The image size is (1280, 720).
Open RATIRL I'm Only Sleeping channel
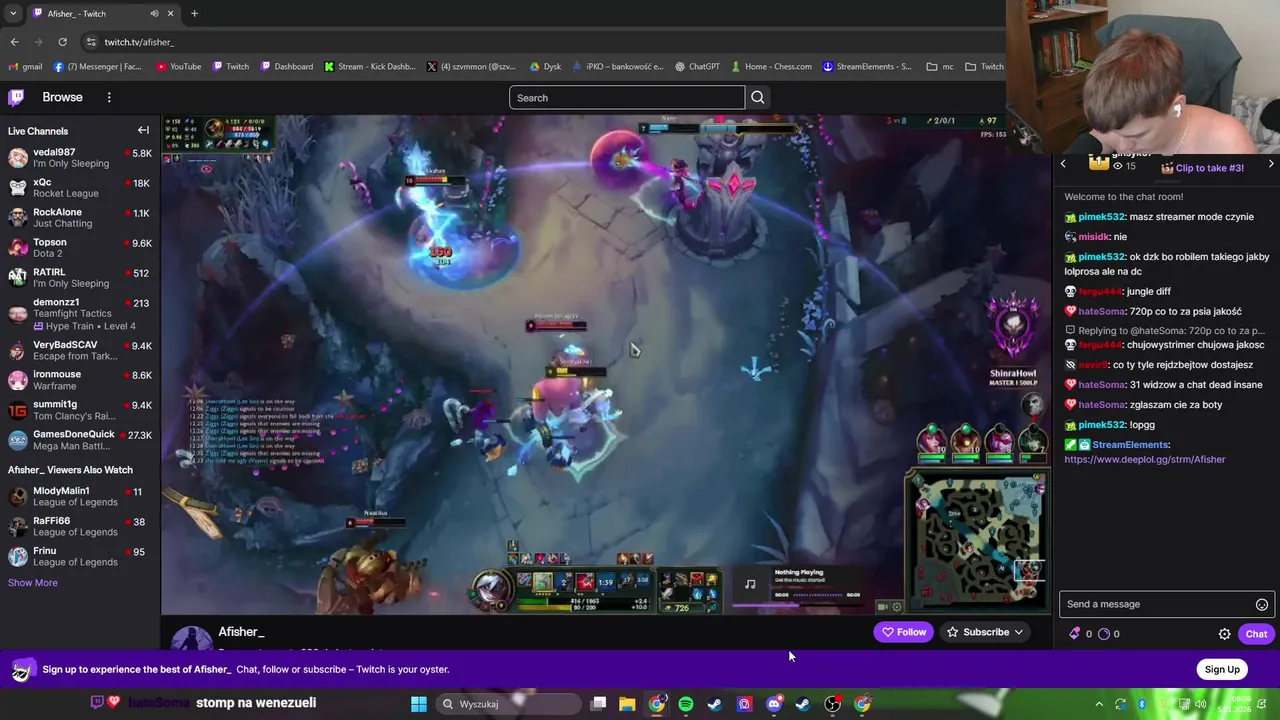(x=80, y=277)
